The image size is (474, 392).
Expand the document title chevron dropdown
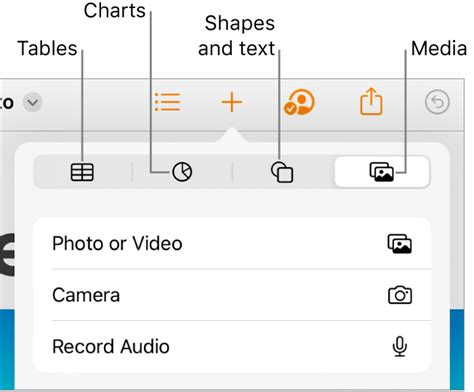coord(33,102)
